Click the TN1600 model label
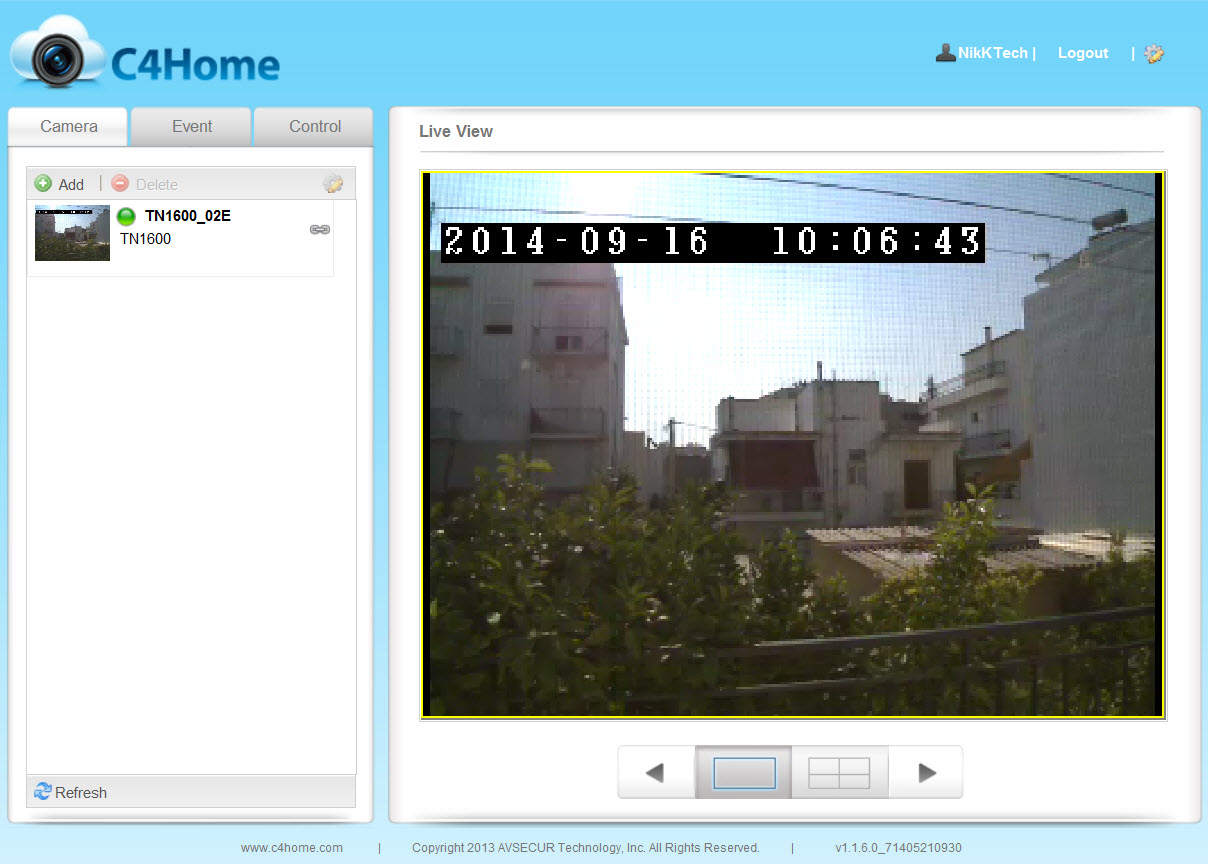This screenshot has height=864, width=1208. pyautogui.click(x=145, y=239)
